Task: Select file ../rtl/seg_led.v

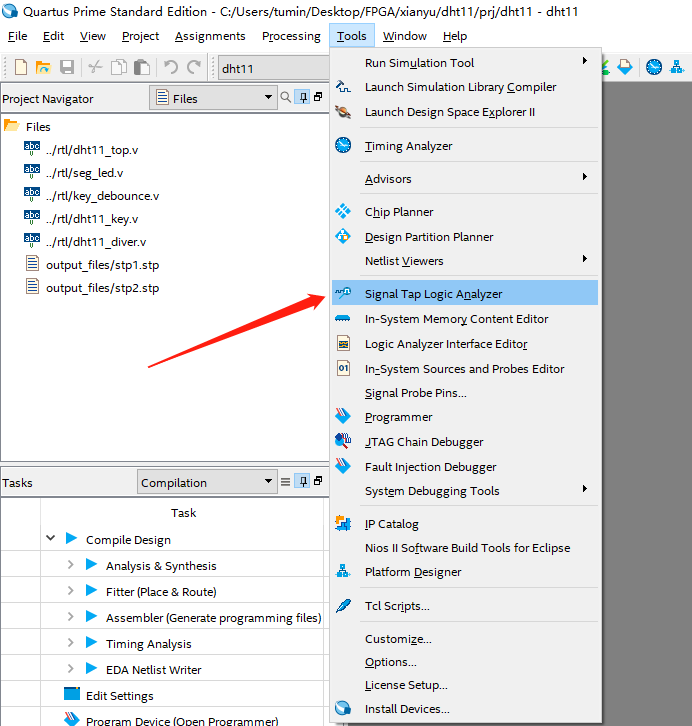Action: click(85, 173)
